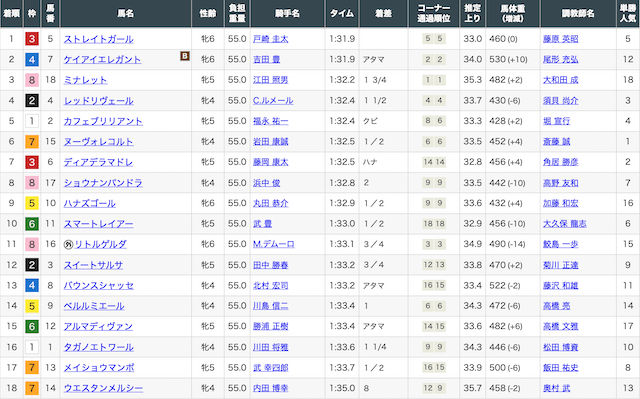Image resolution: width=640 pixels, height=399 pixels.
Task: Click the ヌーヴォレコルト horse link
Action: (x=98, y=142)
